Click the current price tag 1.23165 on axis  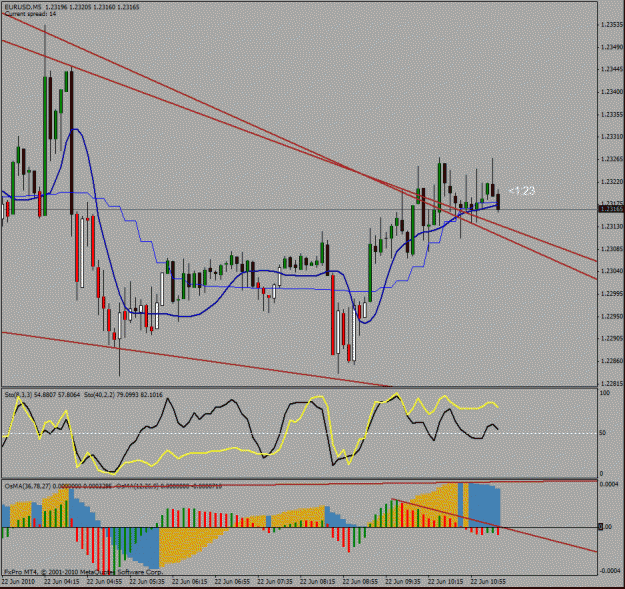tap(611, 209)
